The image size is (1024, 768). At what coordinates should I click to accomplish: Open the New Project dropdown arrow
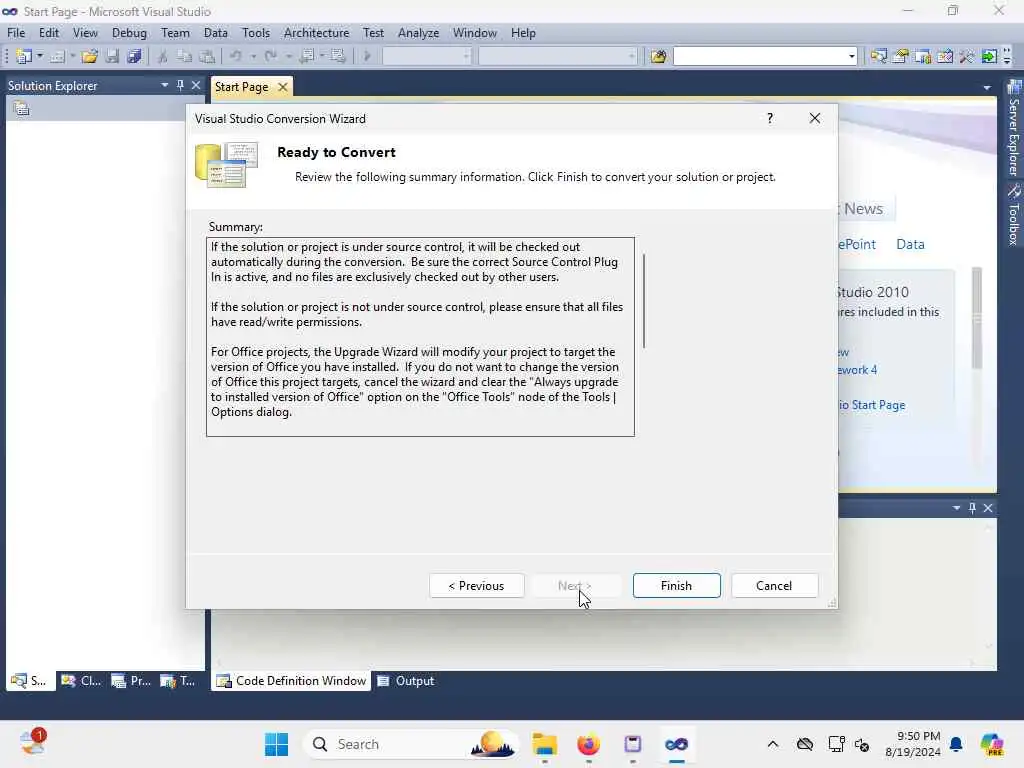[x=40, y=56]
